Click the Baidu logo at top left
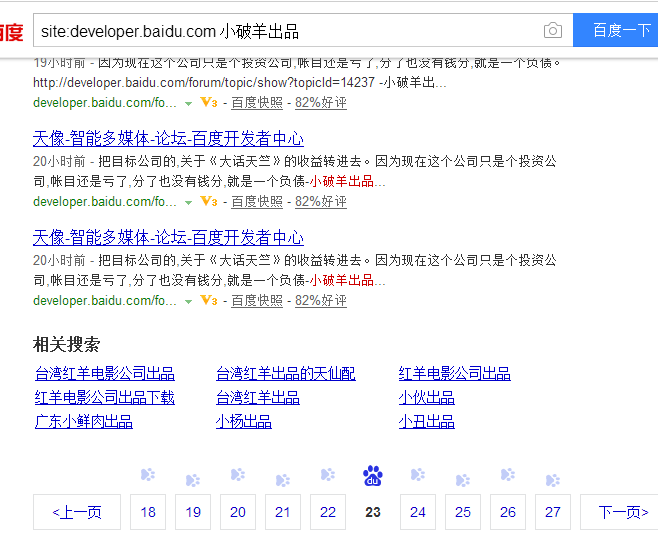Viewport: 658px width, 552px height. 11,32
